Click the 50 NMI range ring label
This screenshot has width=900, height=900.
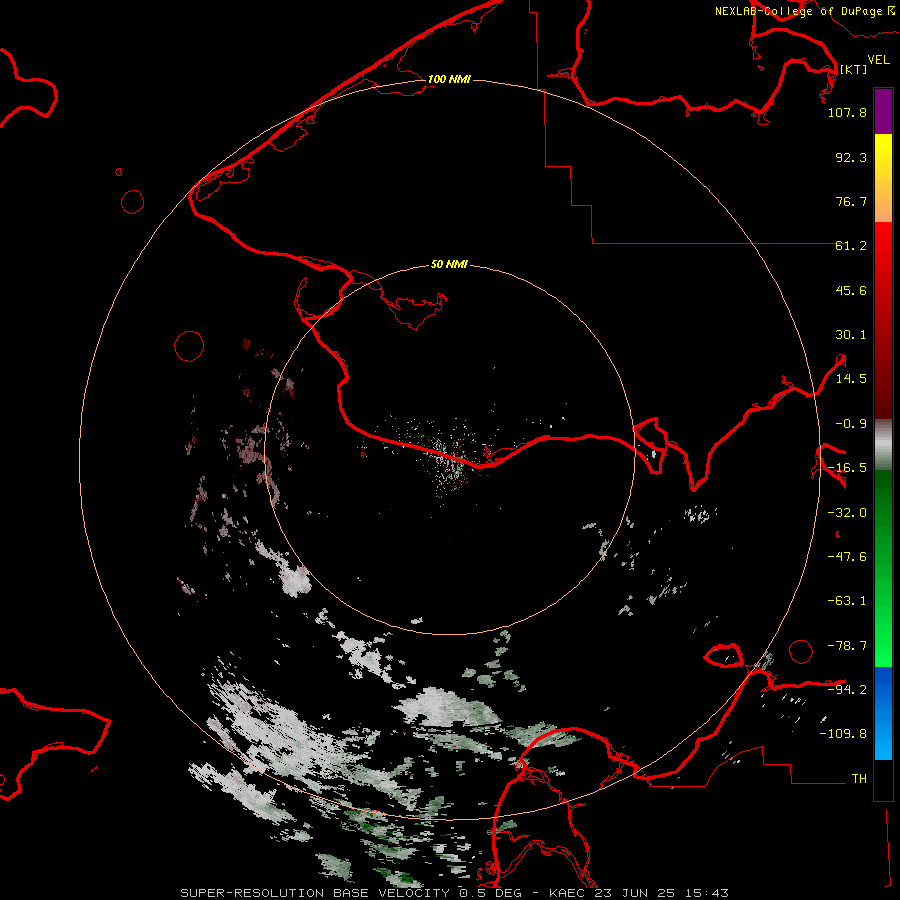pos(449,264)
